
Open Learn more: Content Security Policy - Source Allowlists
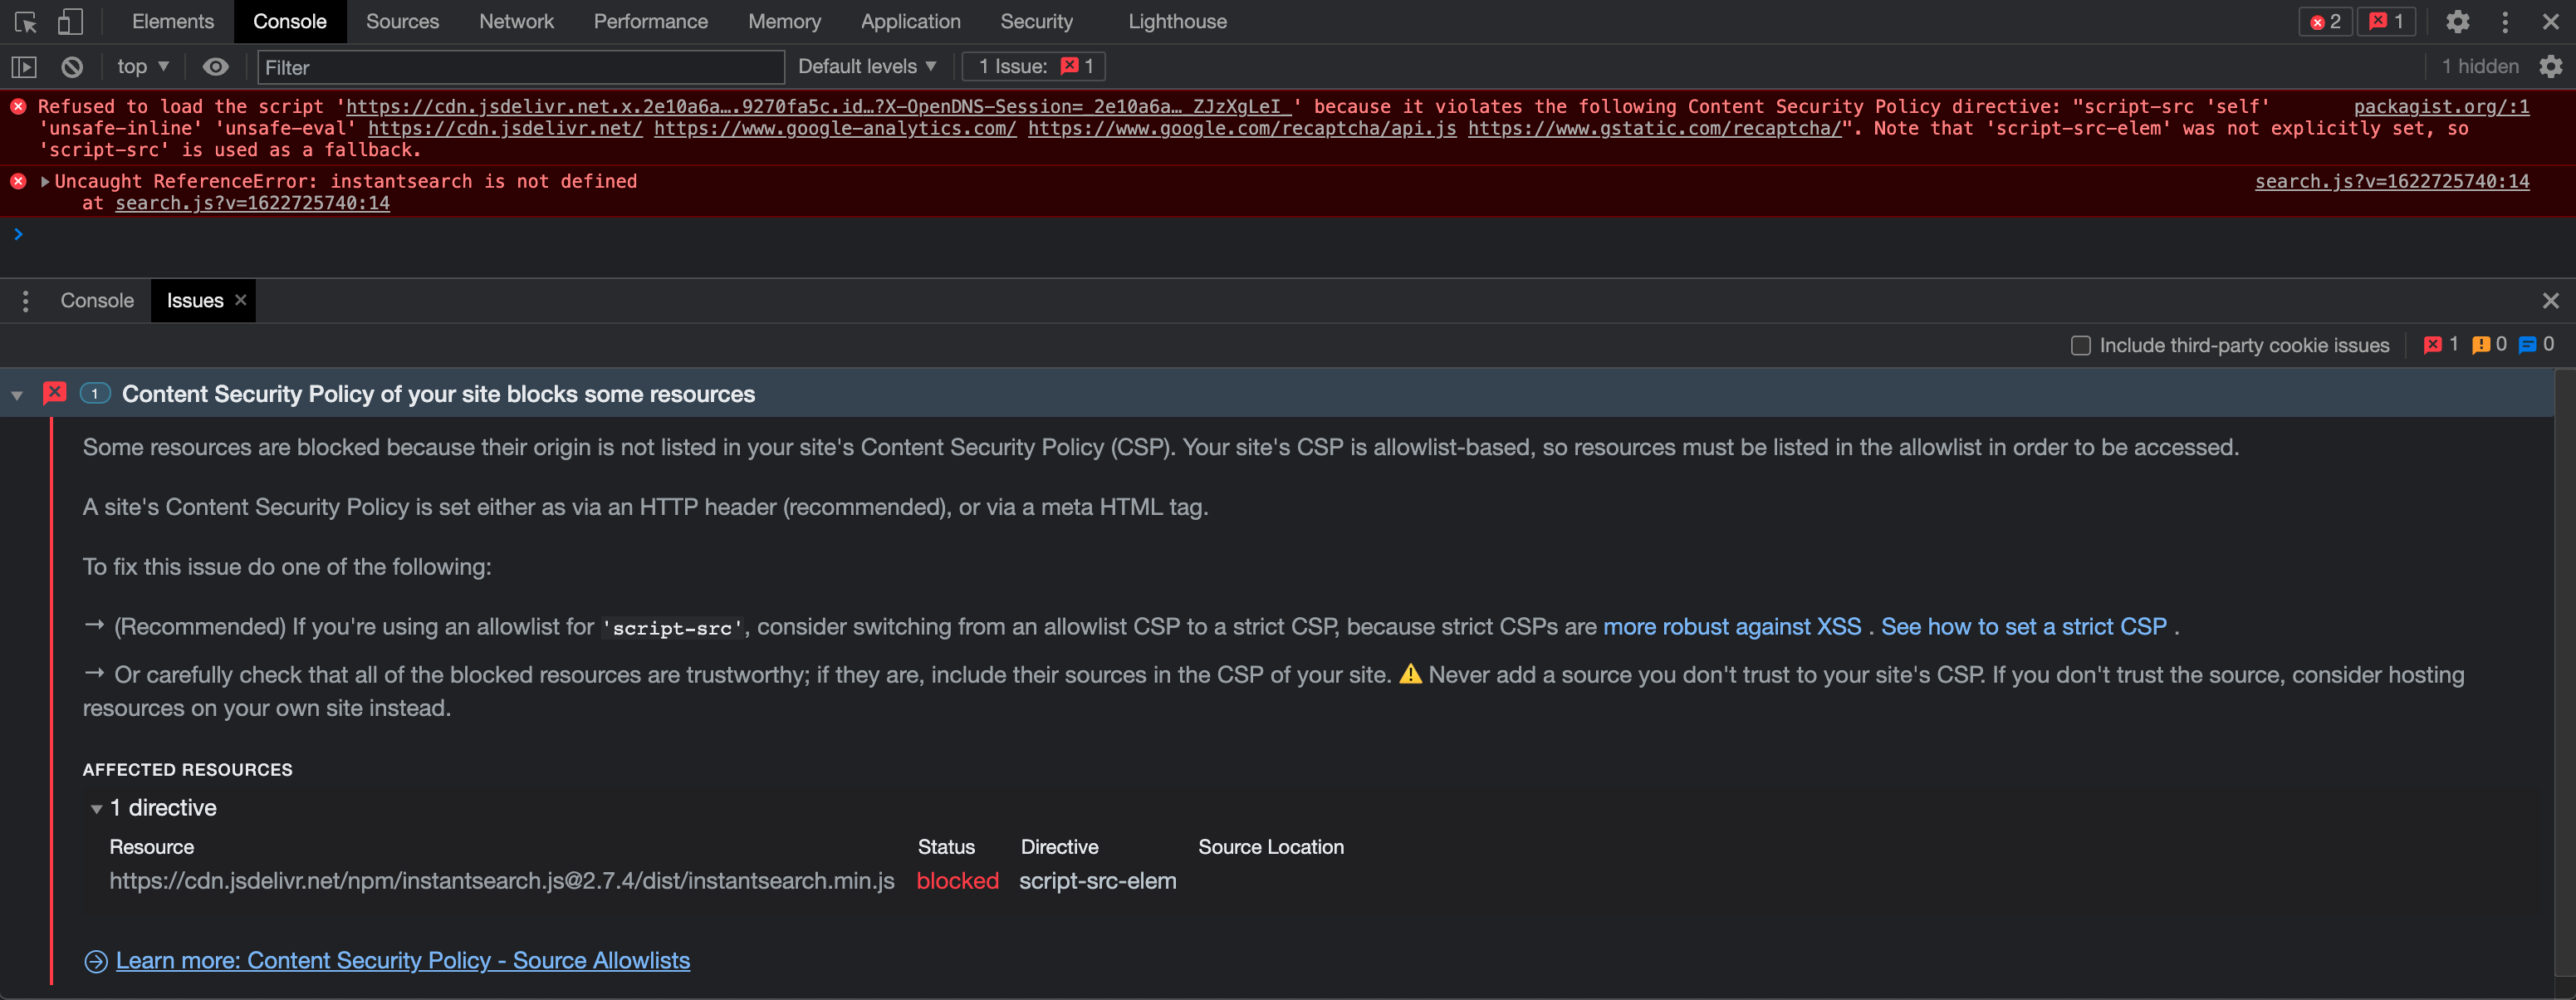pyautogui.click(x=403, y=960)
